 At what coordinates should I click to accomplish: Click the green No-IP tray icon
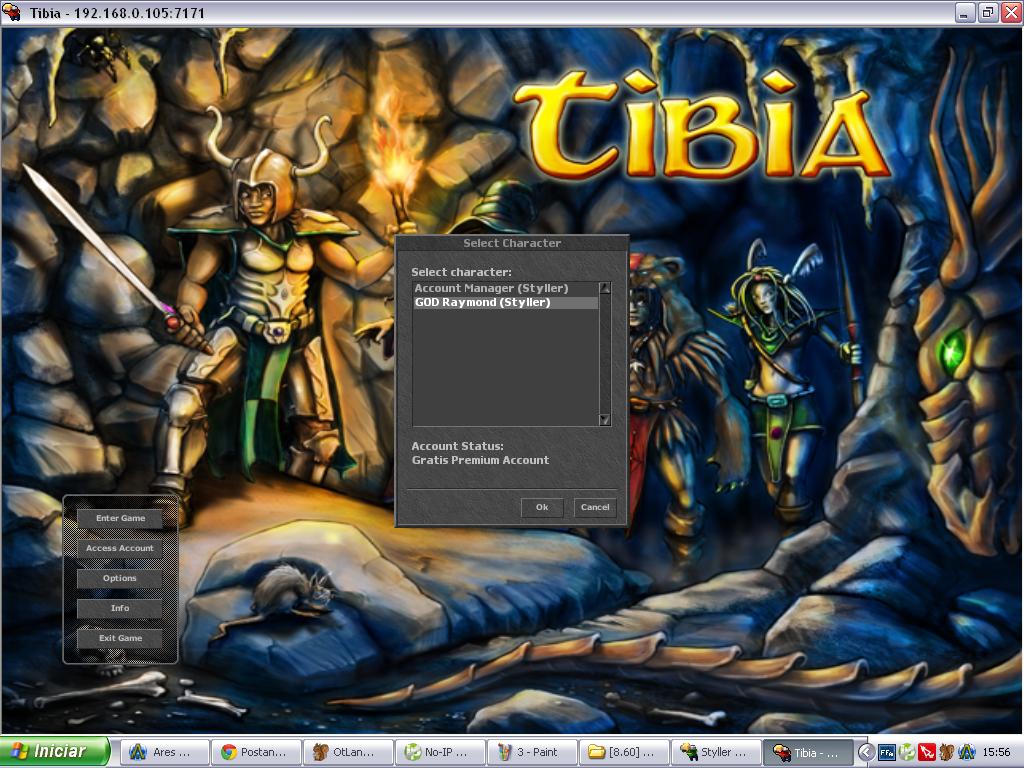[907, 752]
